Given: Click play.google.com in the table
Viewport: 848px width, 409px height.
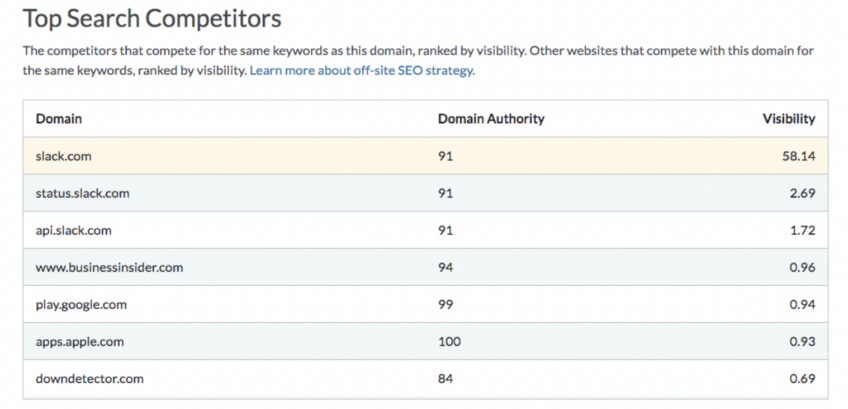Looking at the screenshot, I should (81, 305).
